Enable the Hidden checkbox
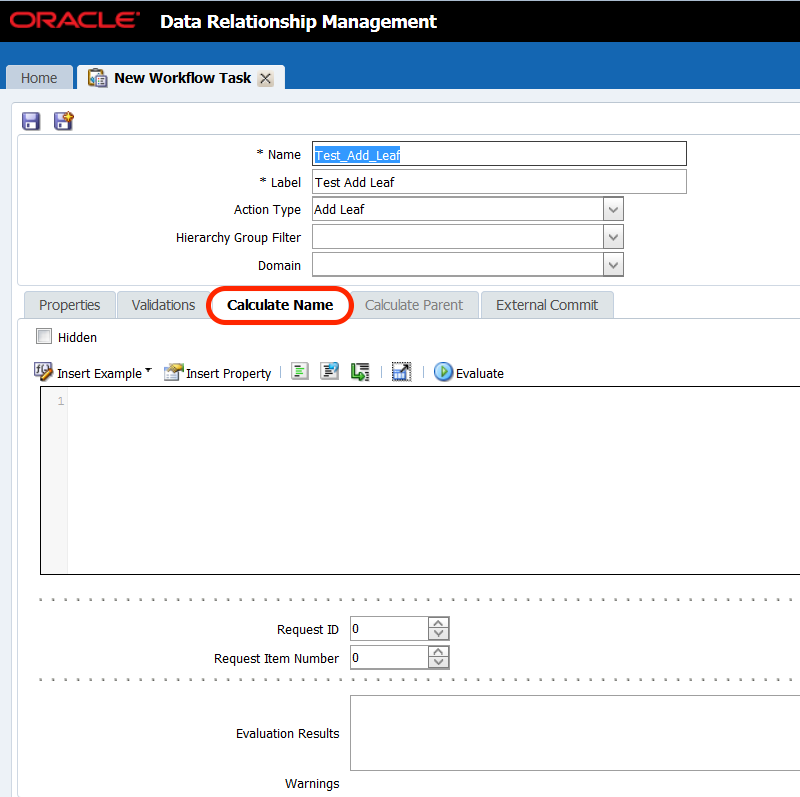Screen dimensions: 800x797 point(44,337)
